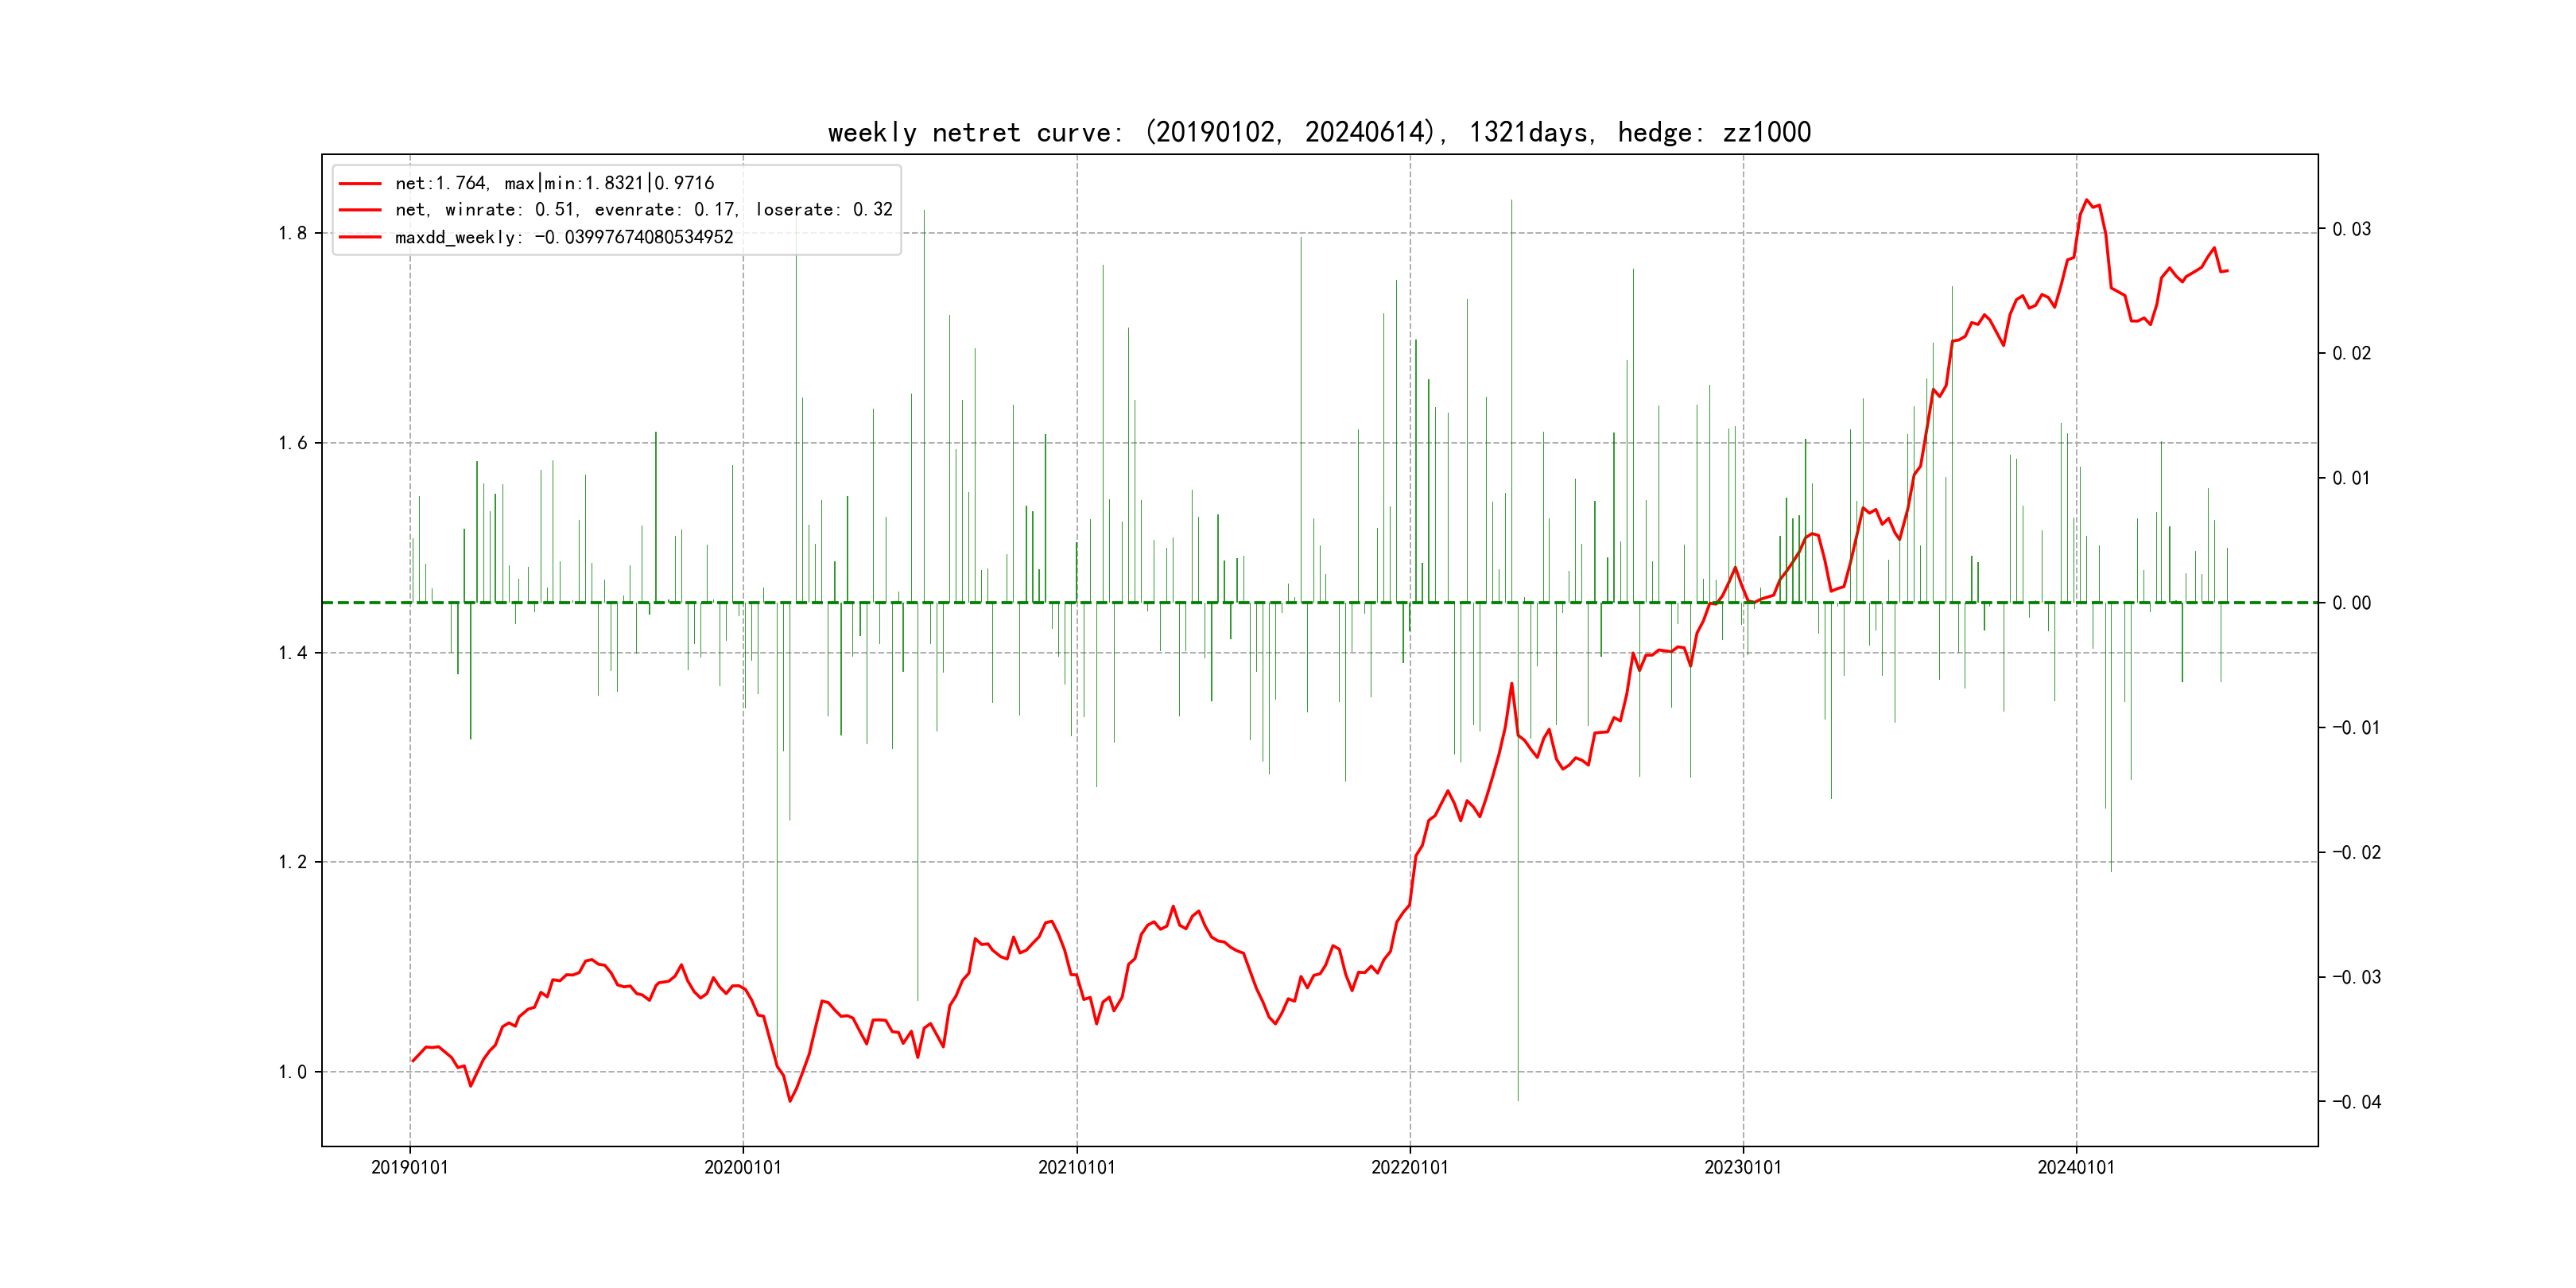Click the 20240101 x-axis label
The height and width of the screenshot is (1288, 2576).
[2076, 1167]
